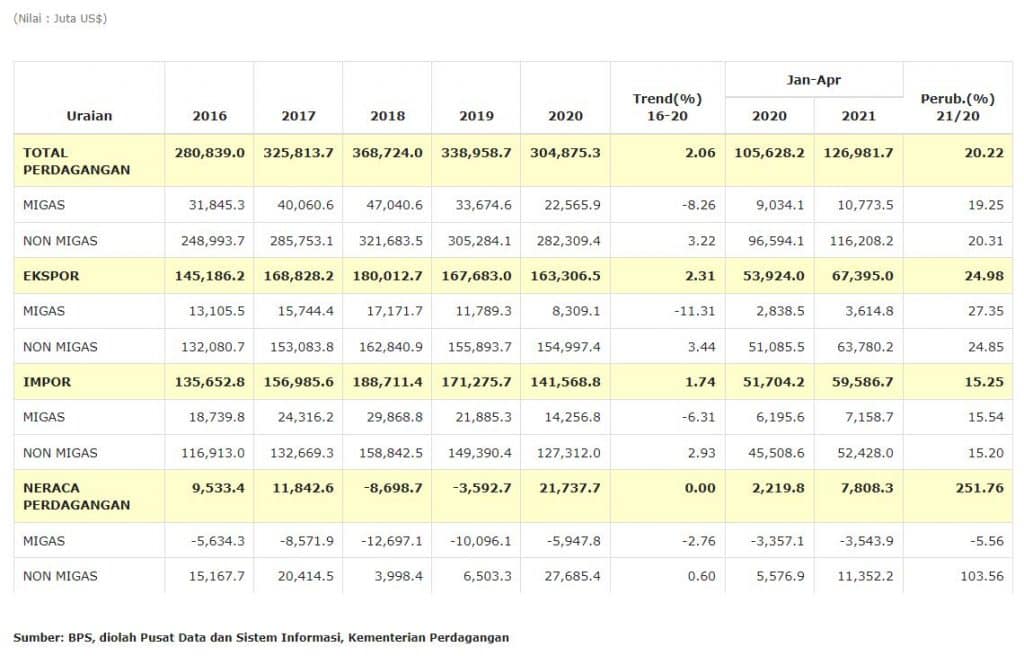Image resolution: width=1024 pixels, height=656 pixels.
Task: Click the Uraian column header
Action: pyautogui.click(x=89, y=115)
